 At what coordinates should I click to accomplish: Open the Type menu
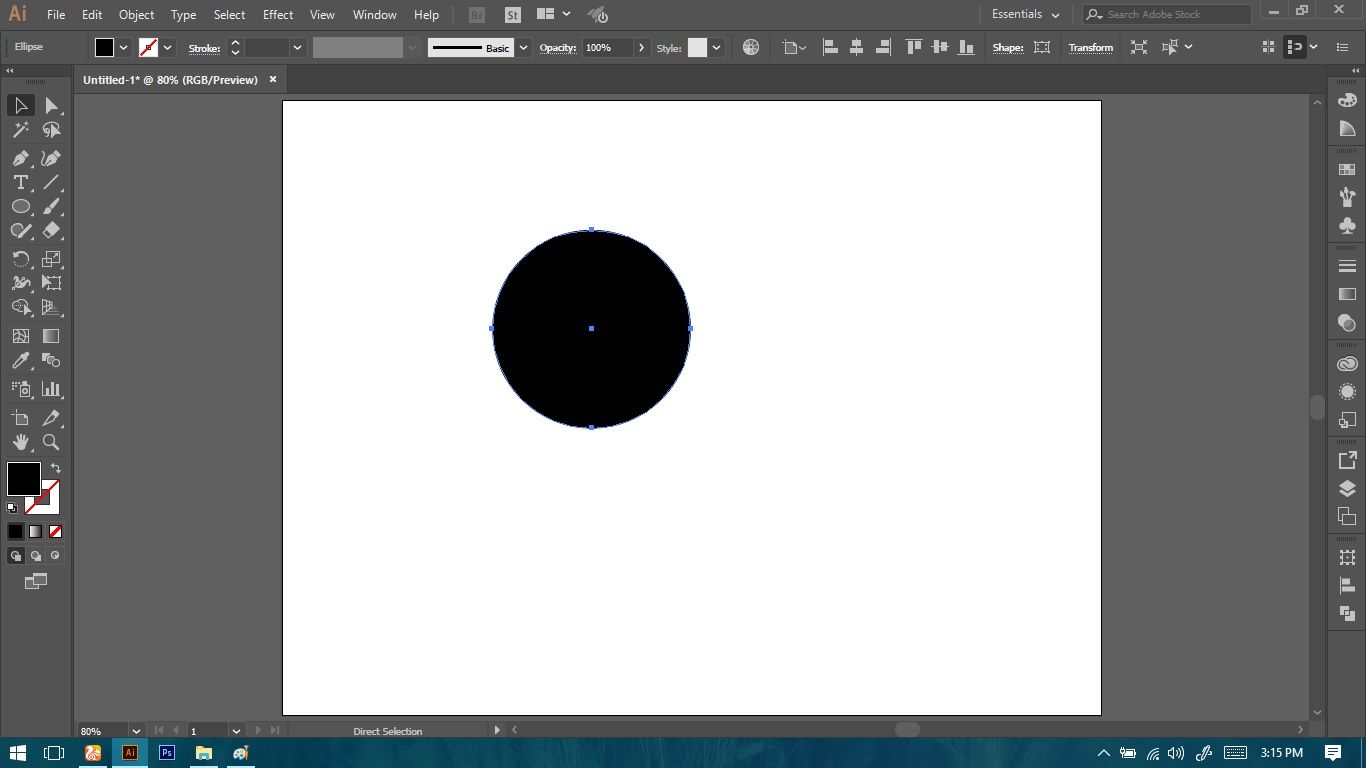(183, 15)
